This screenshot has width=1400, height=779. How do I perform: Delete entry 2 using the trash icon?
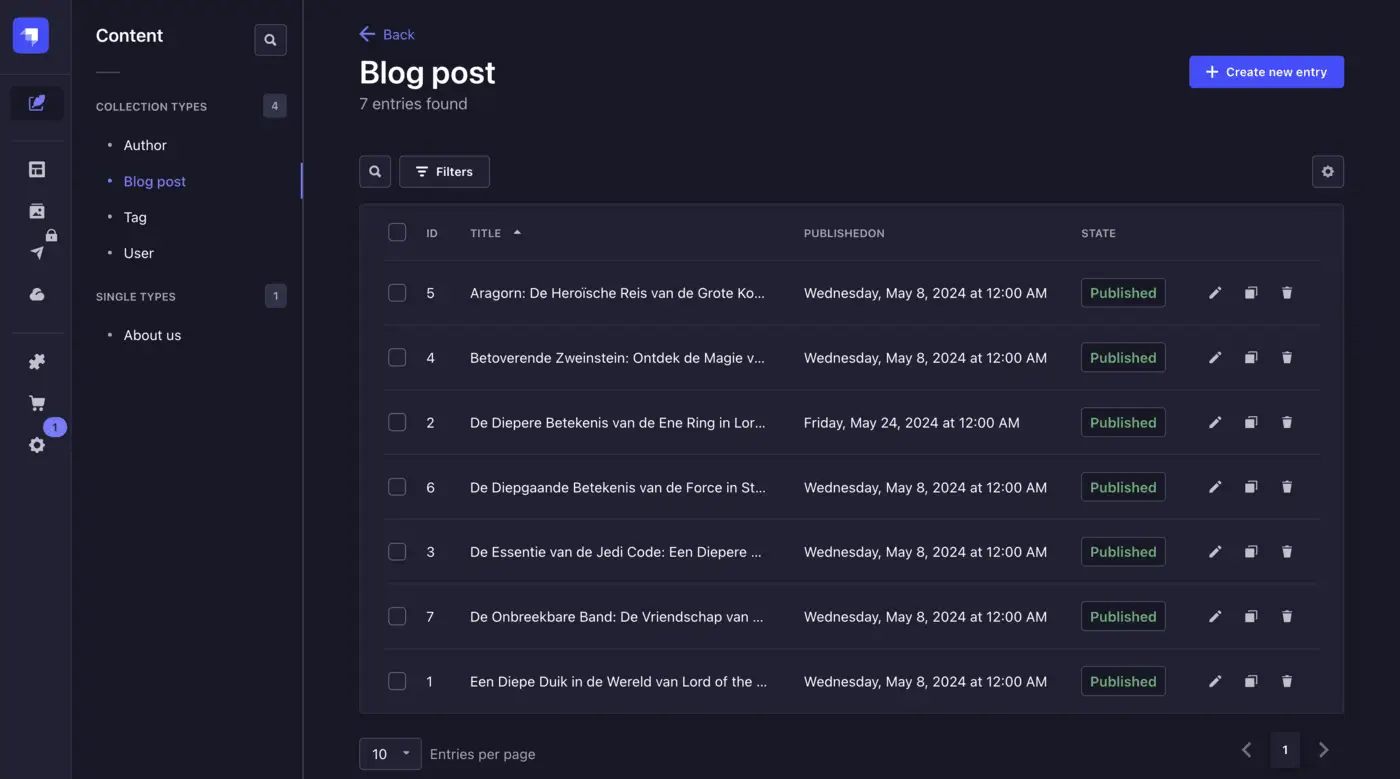pyautogui.click(x=1287, y=422)
